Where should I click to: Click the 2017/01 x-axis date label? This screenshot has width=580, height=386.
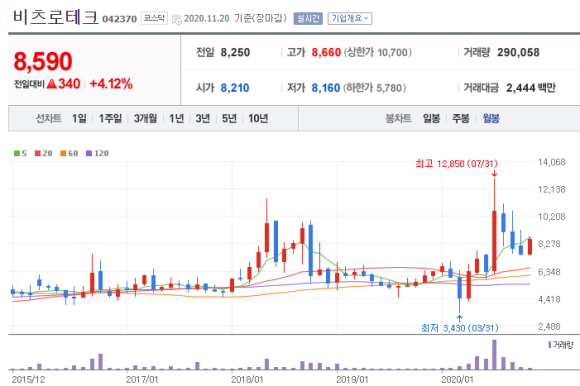click(142, 380)
